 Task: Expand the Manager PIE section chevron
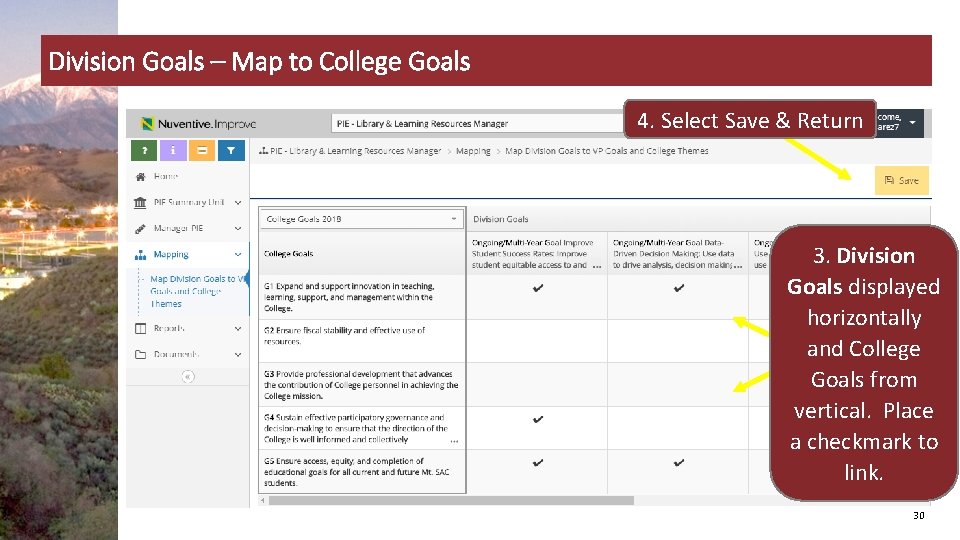(x=238, y=228)
